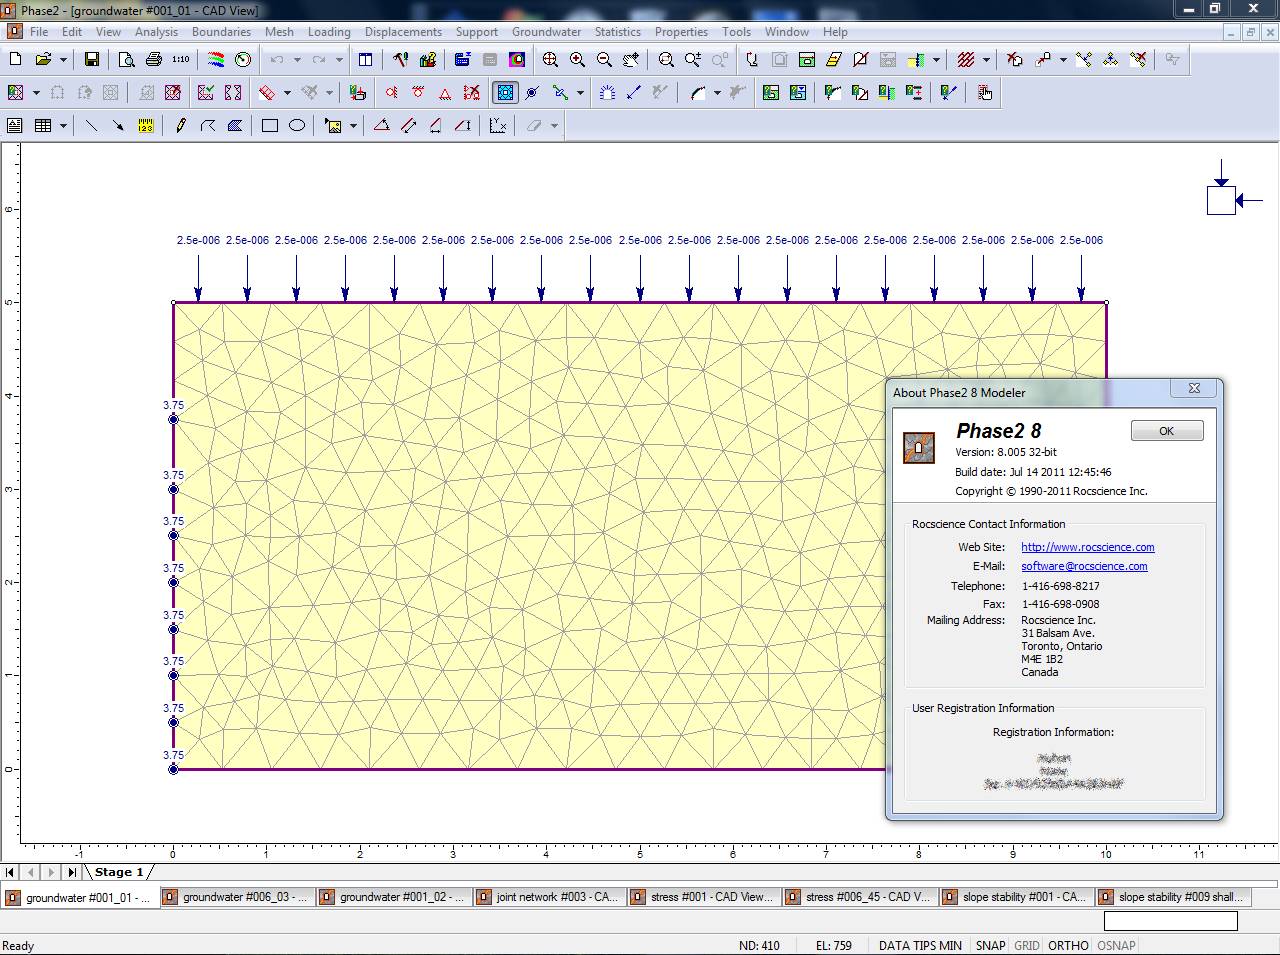Image resolution: width=1280 pixels, height=955 pixels.
Task: Select the Stage 1 tab
Action: [119, 872]
